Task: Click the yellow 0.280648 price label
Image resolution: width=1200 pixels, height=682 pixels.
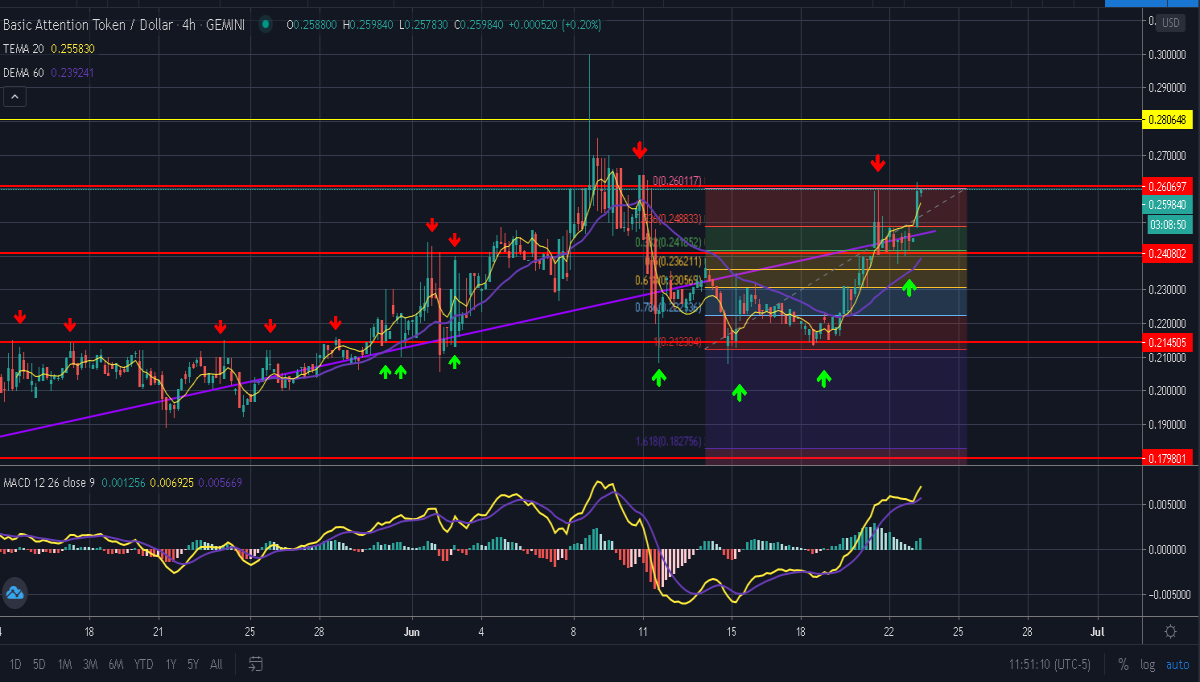Action: click(x=1168, y=120)
